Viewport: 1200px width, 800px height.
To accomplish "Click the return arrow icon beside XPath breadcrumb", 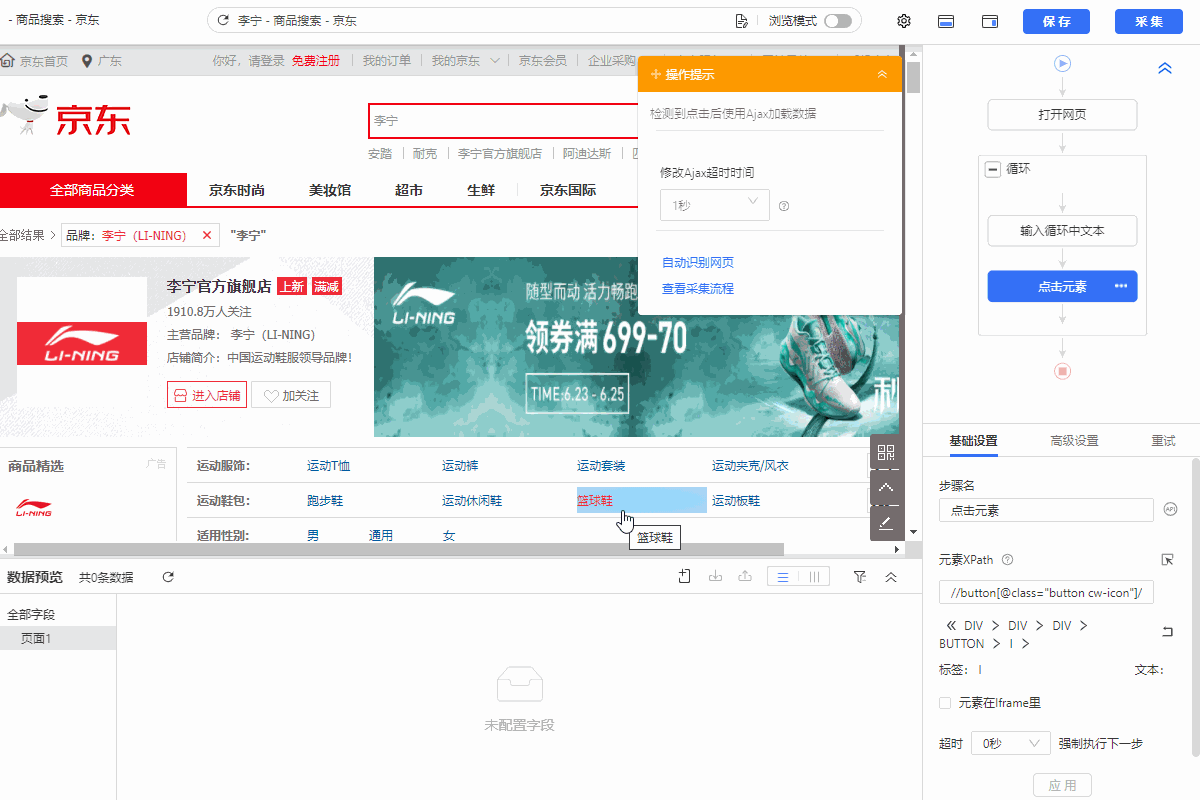I will click(1167, 631).
